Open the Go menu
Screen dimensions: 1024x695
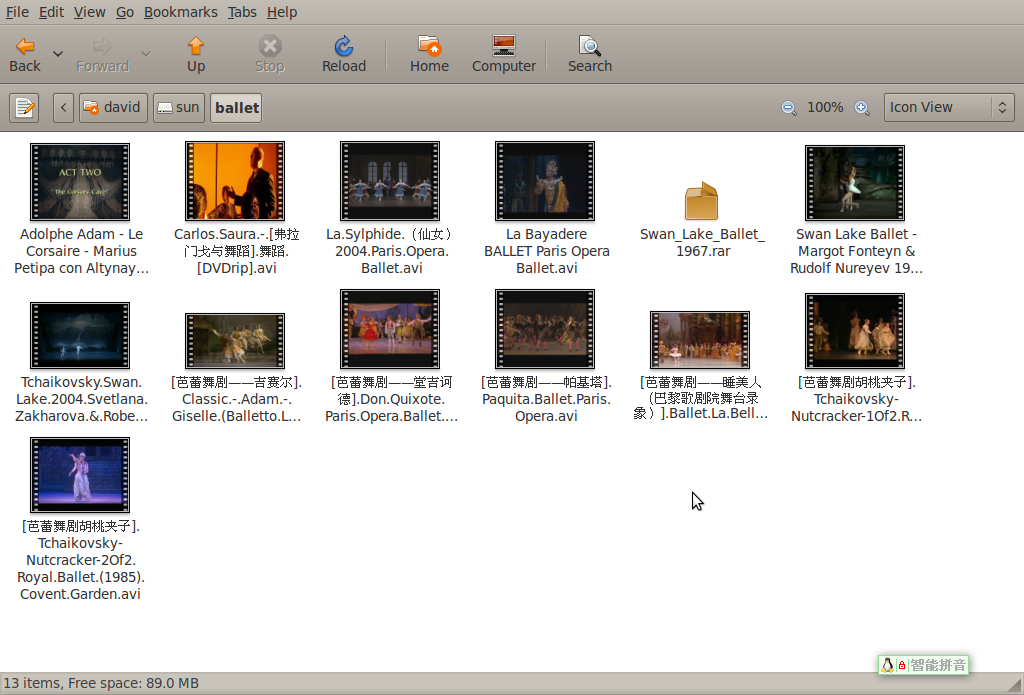tap(125, 12)
